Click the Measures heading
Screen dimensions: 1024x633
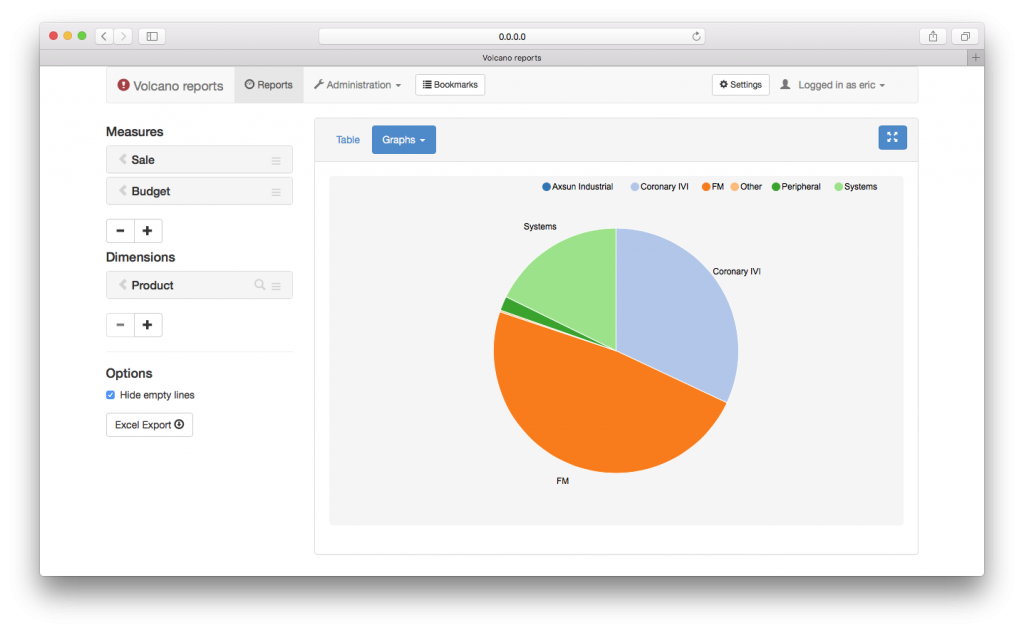tap(135, 132)
